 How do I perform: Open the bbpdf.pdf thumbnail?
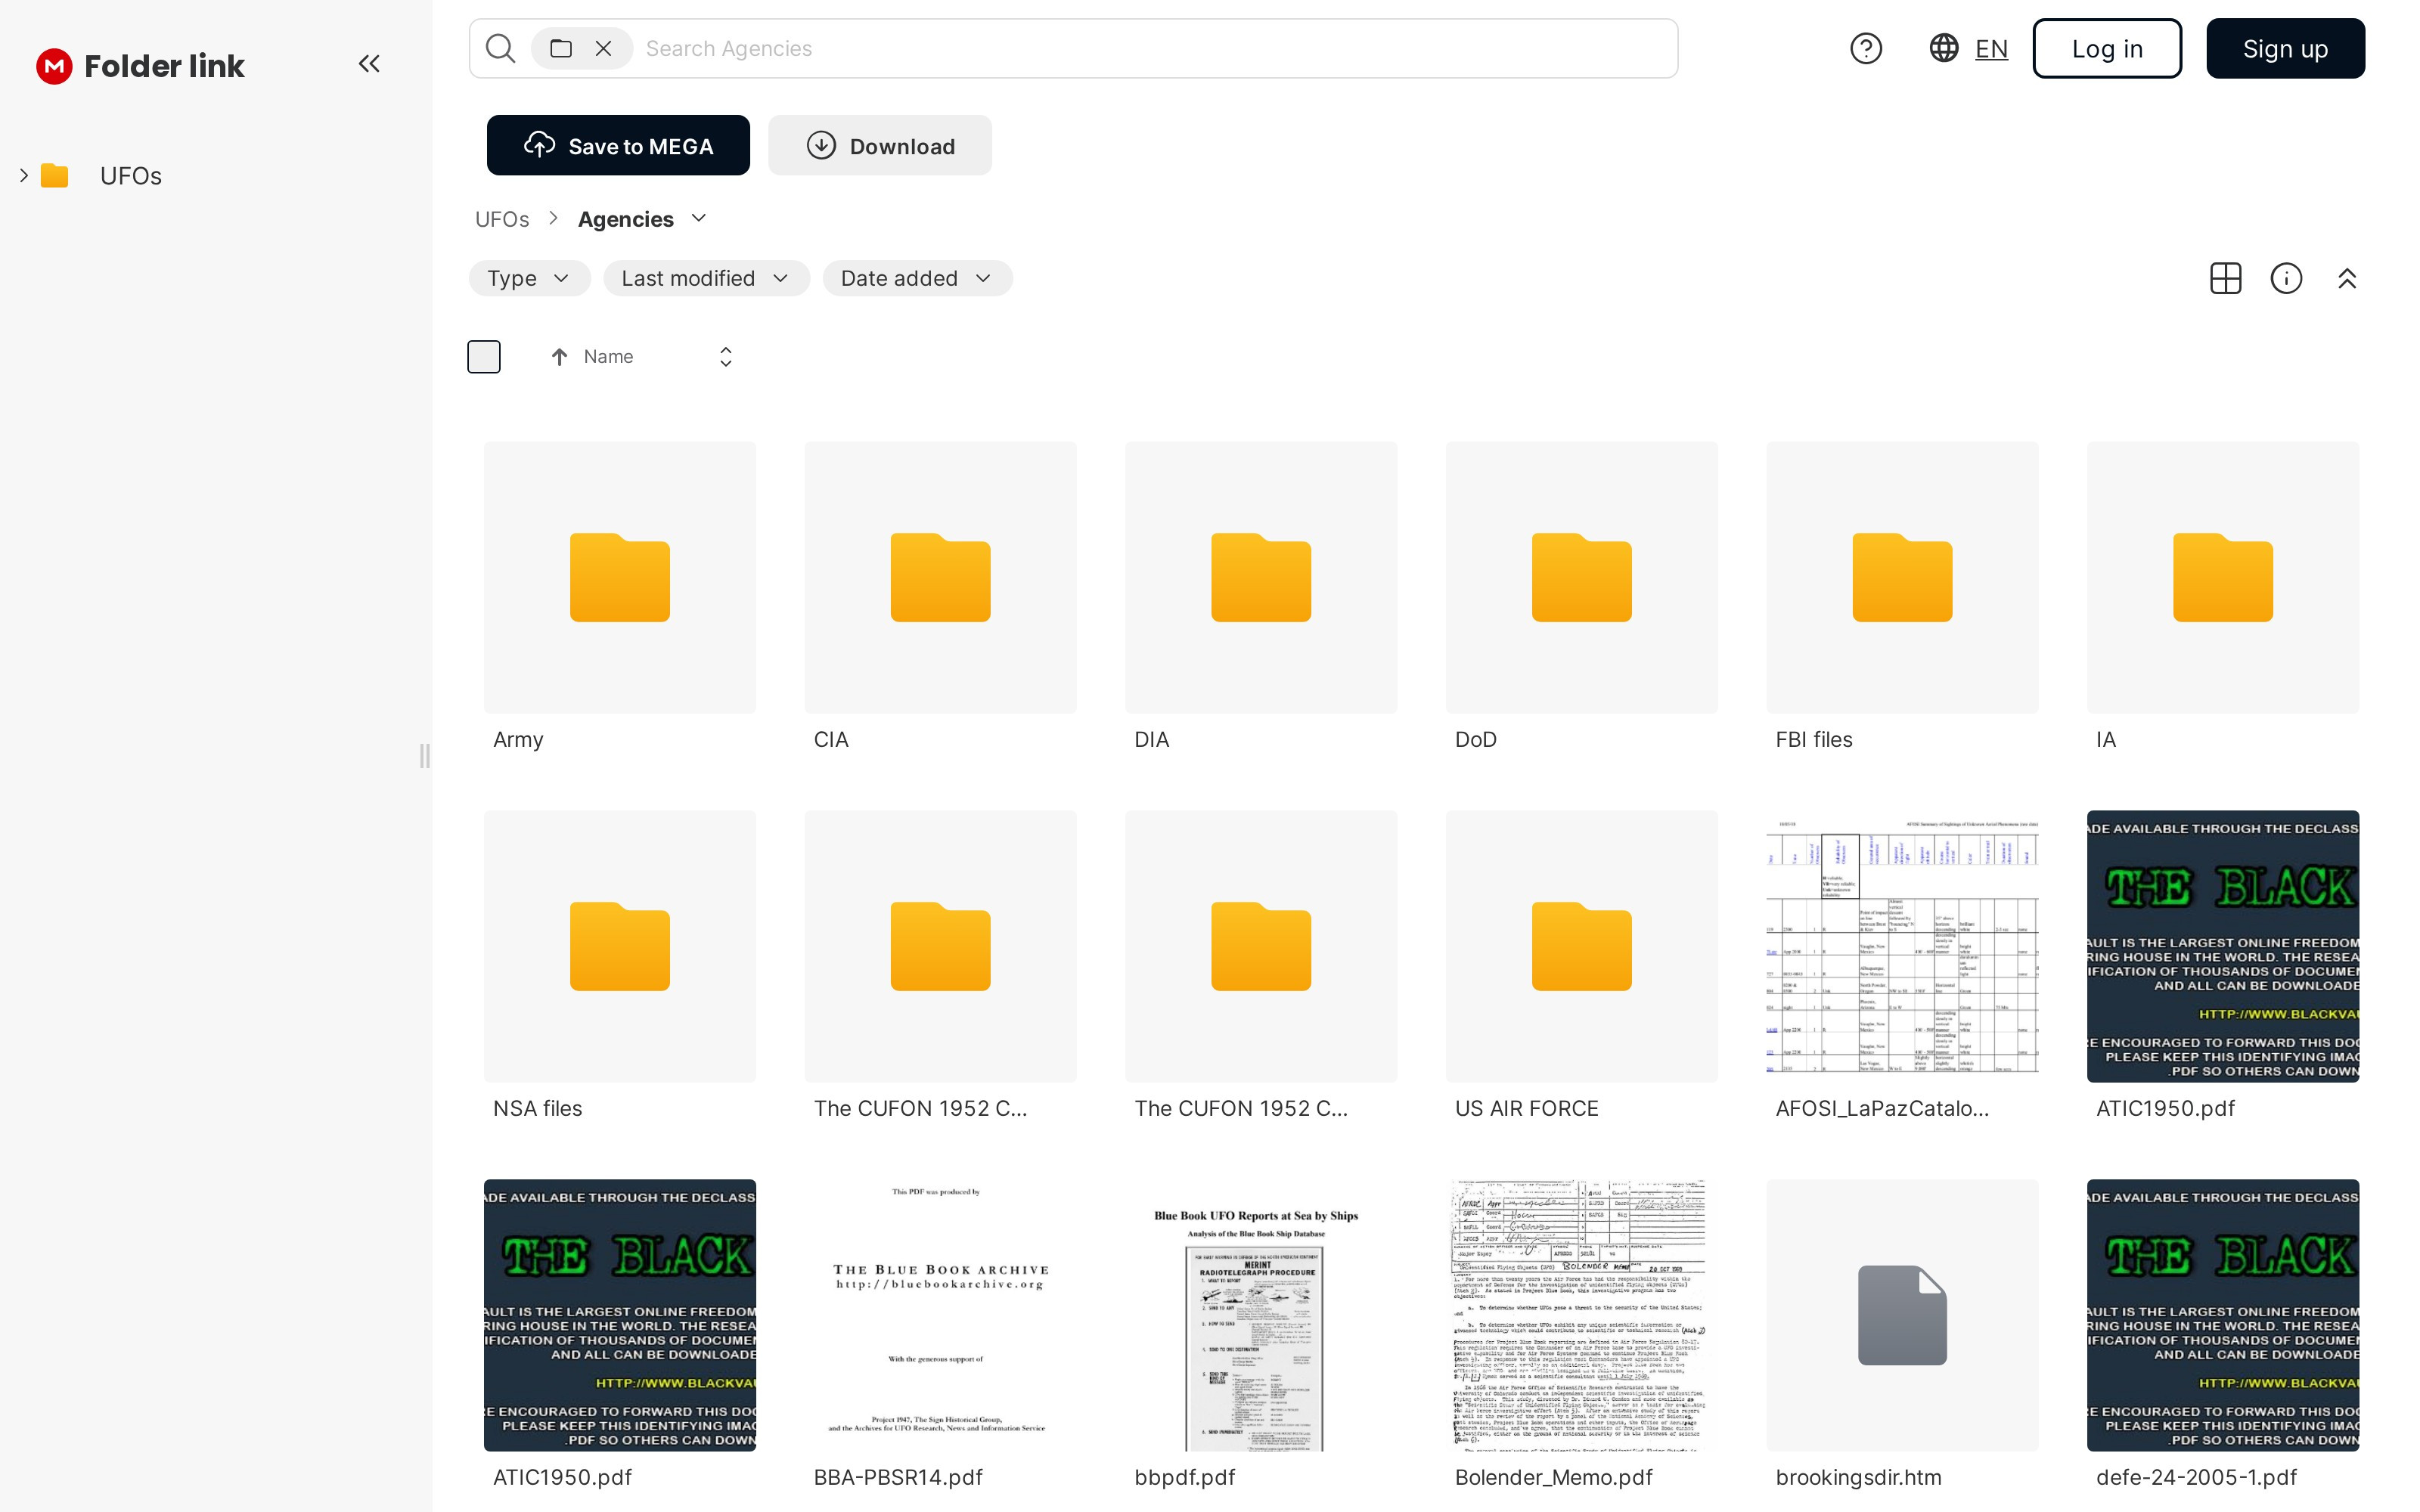pos(1261,1315)
